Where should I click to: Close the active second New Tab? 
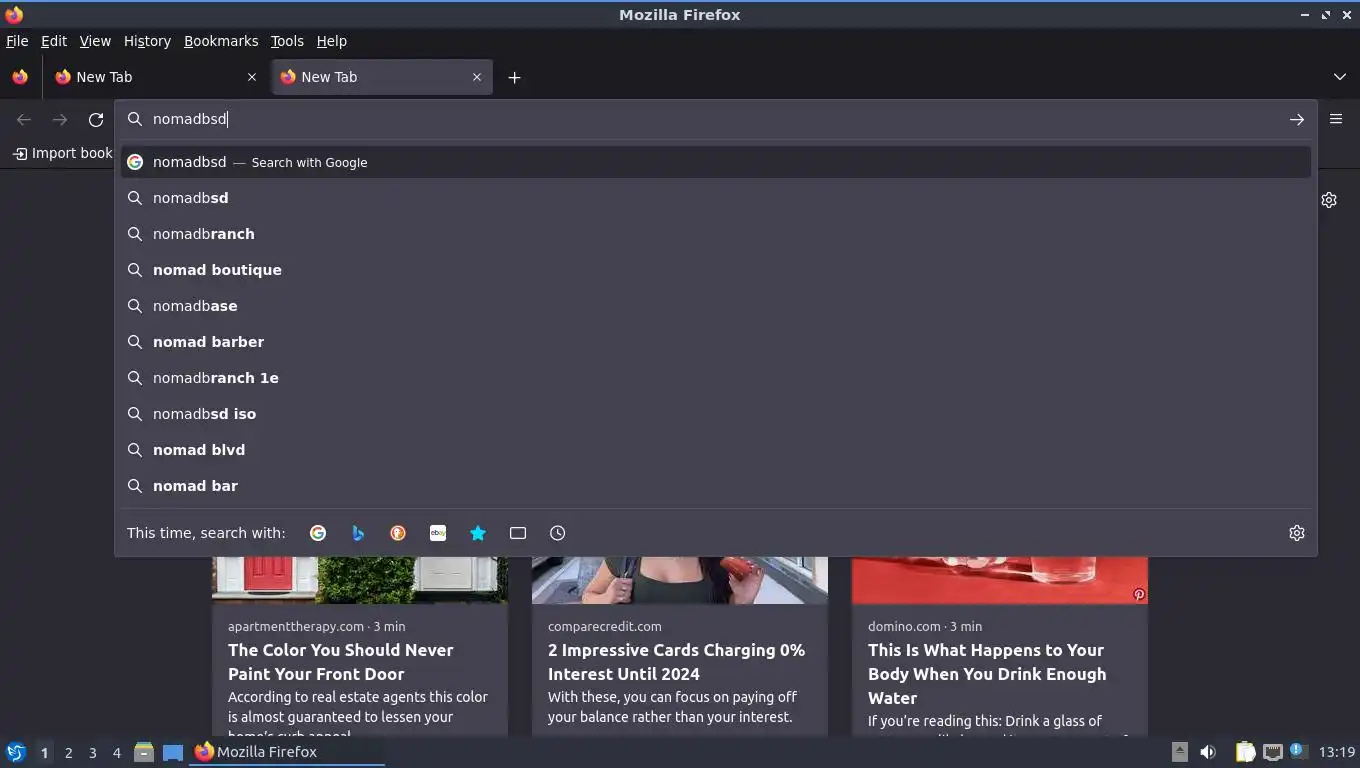click(477, 77)
